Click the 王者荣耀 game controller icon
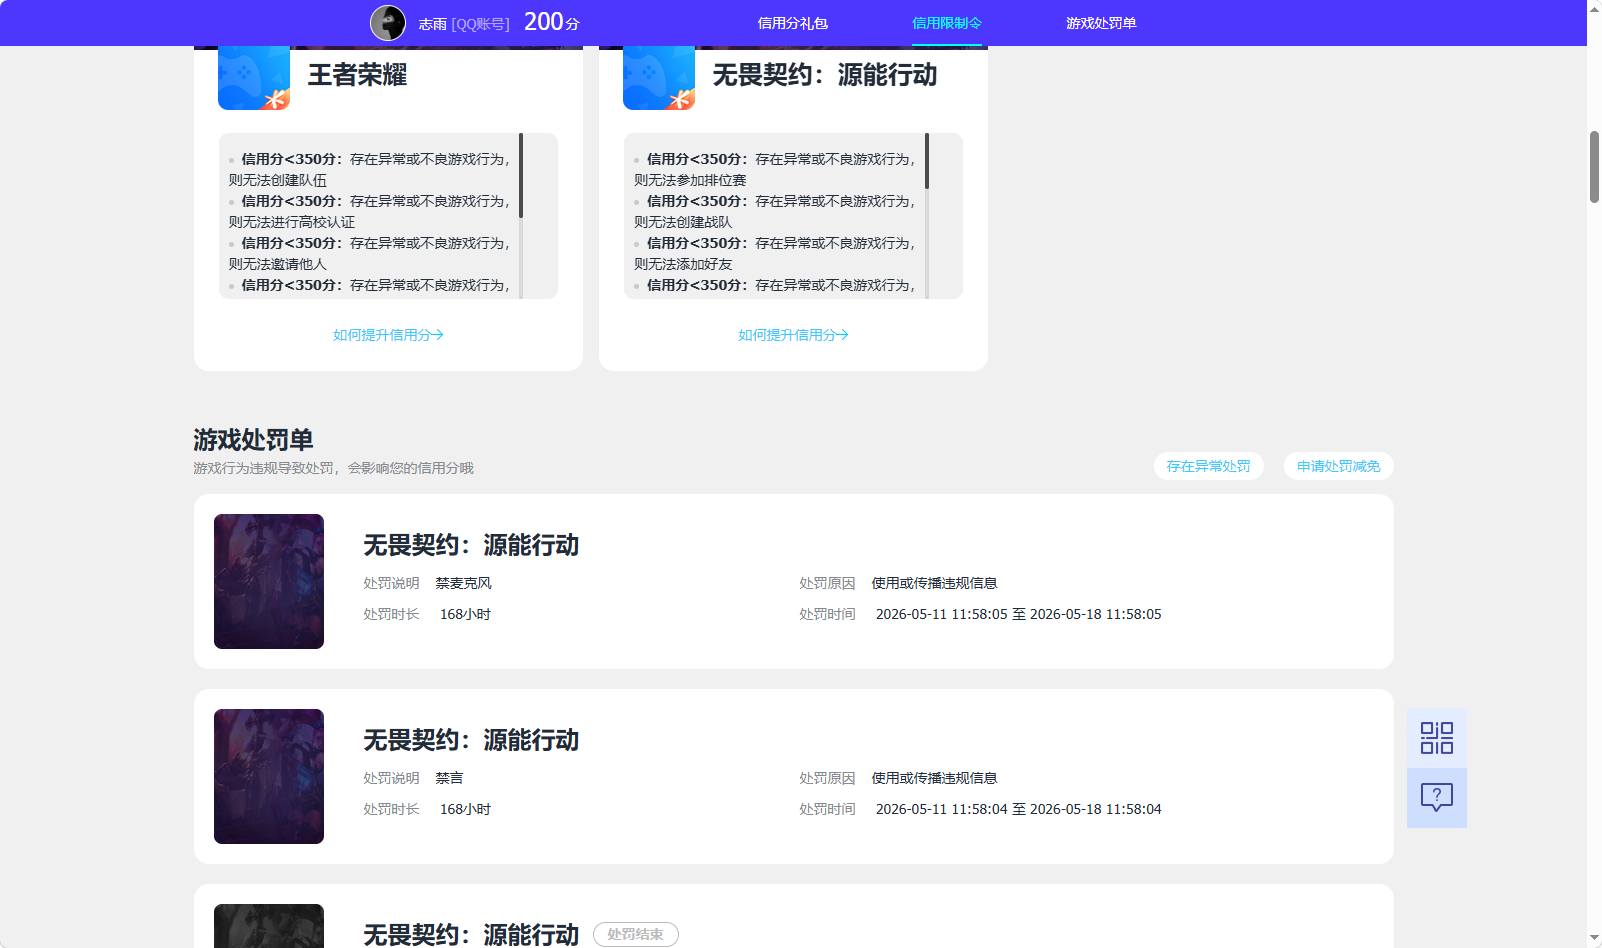Viewport: 1602px width, 948px height. pyautogui.click(x=254, y=78)
